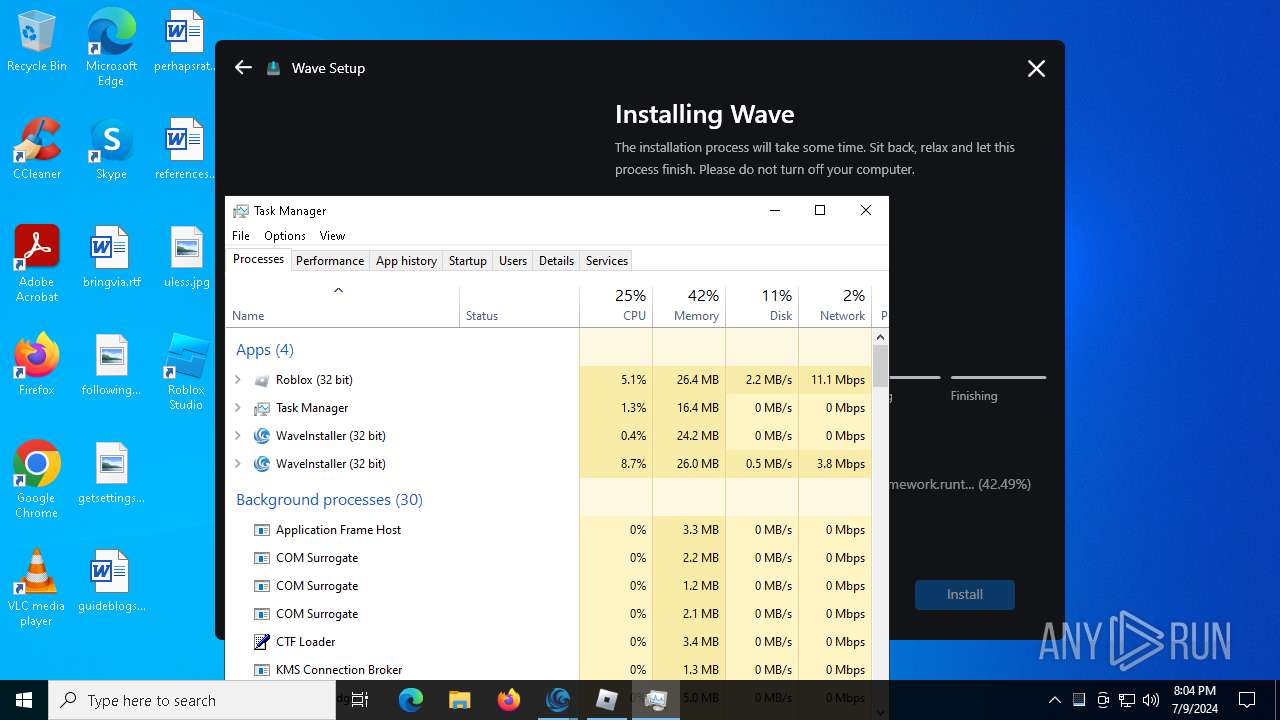This screenshot has height=720, width=1280.
Task: Go back in Wave Setup window
Action: tap(243, 68)
